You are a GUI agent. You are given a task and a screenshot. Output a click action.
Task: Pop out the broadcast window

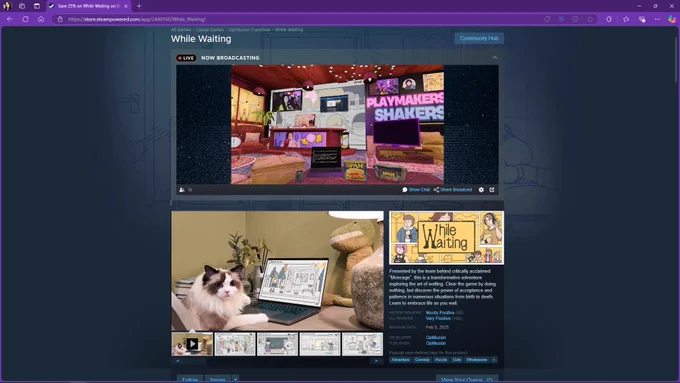point(492,190)
